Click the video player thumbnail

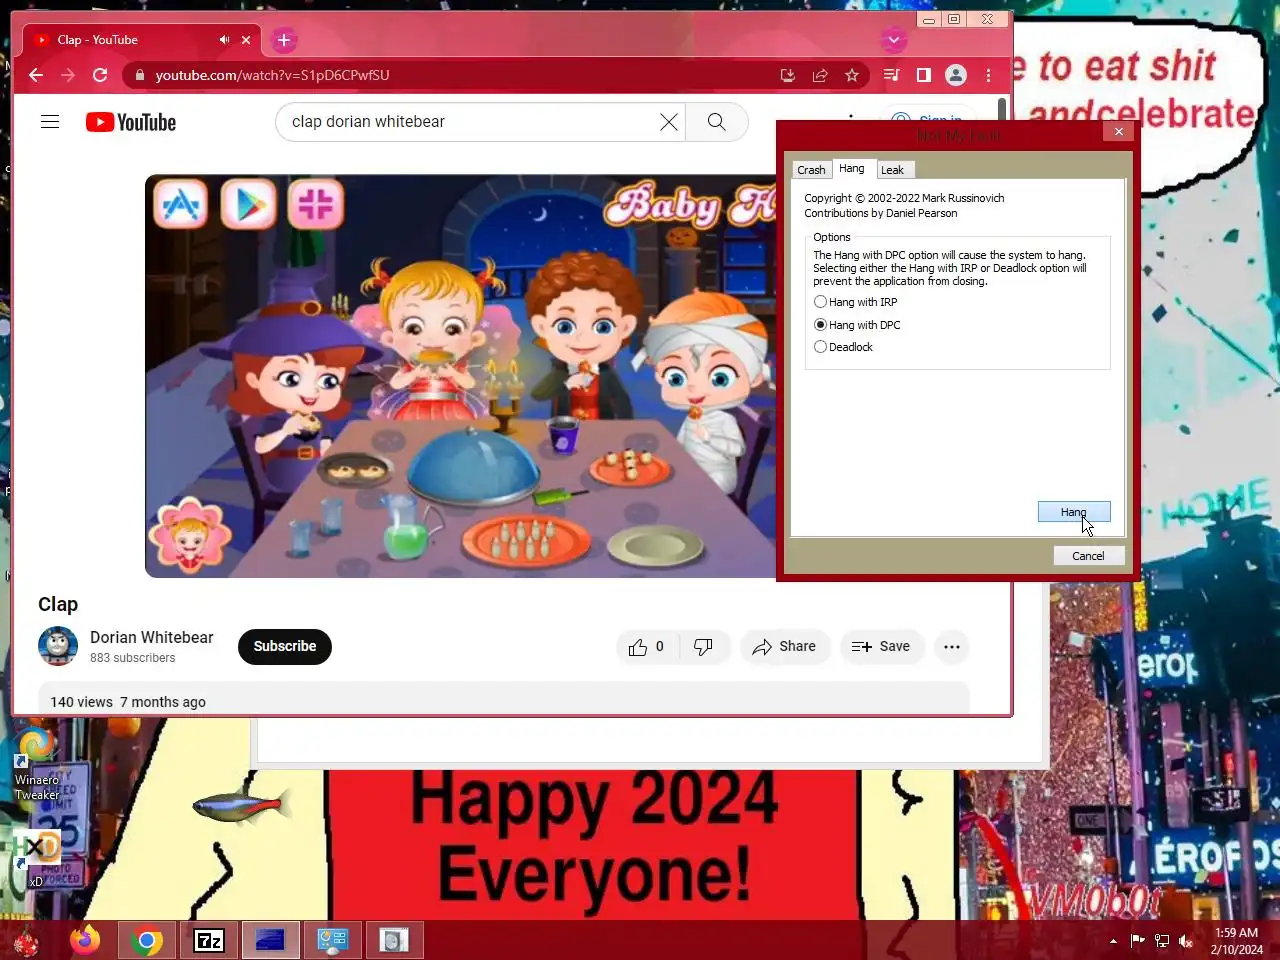461,376
